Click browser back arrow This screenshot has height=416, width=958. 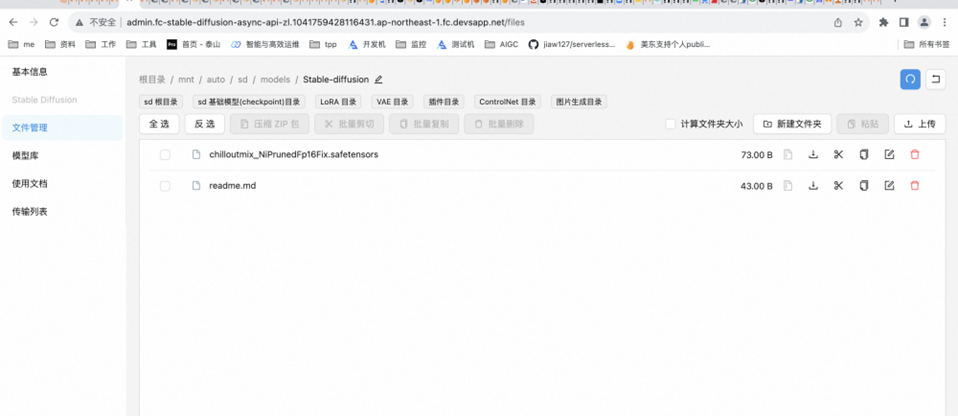[x=13, y=22]
